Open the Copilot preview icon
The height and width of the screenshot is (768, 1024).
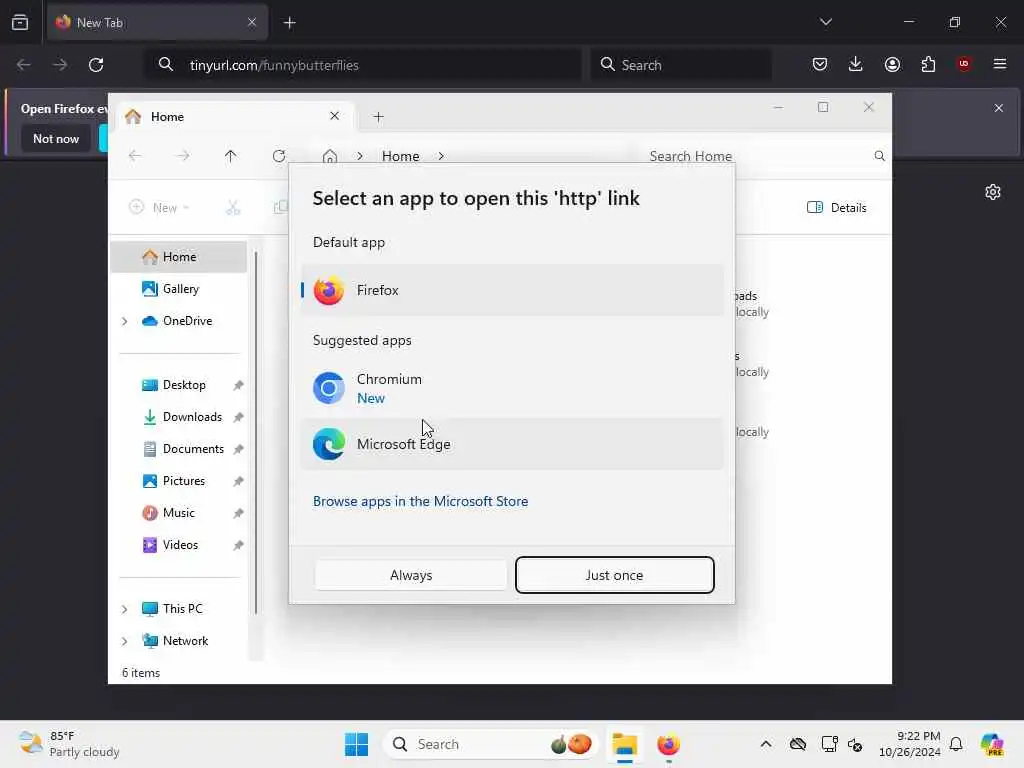pos(993,744)
